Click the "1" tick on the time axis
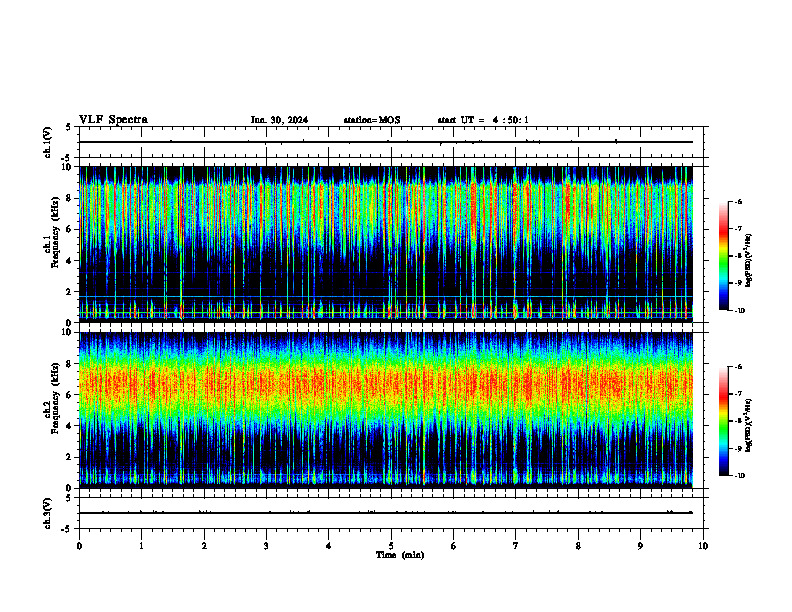 coord(141,546)
